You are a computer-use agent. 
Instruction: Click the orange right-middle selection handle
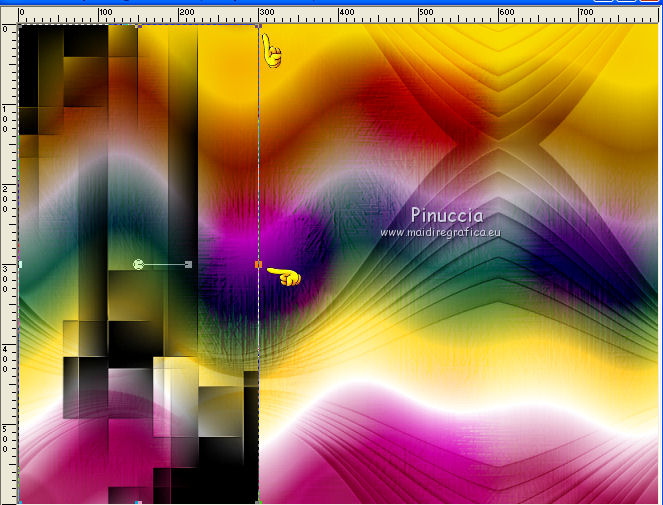tap(258, 264)
